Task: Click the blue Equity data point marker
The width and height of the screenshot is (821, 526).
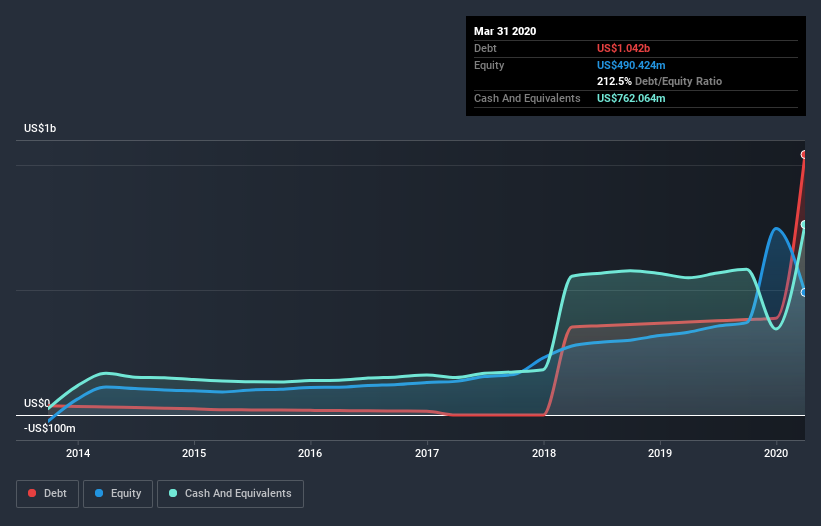Action: [x=804, y=293]
